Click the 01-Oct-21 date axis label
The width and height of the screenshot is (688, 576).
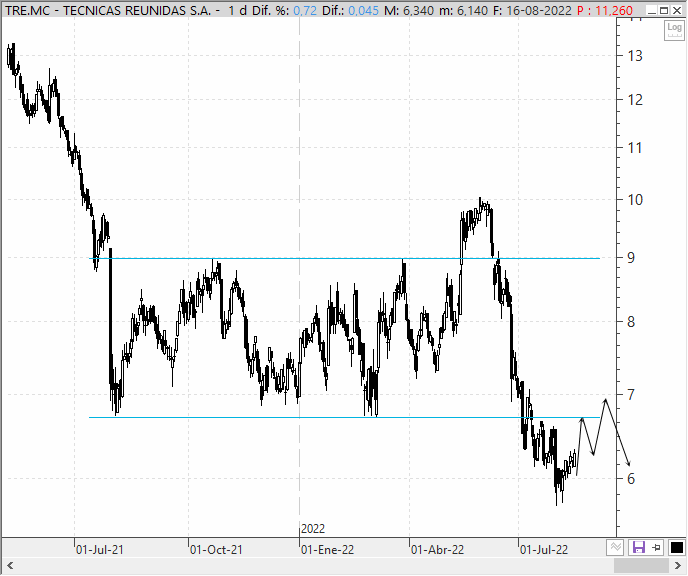(216, 550)
